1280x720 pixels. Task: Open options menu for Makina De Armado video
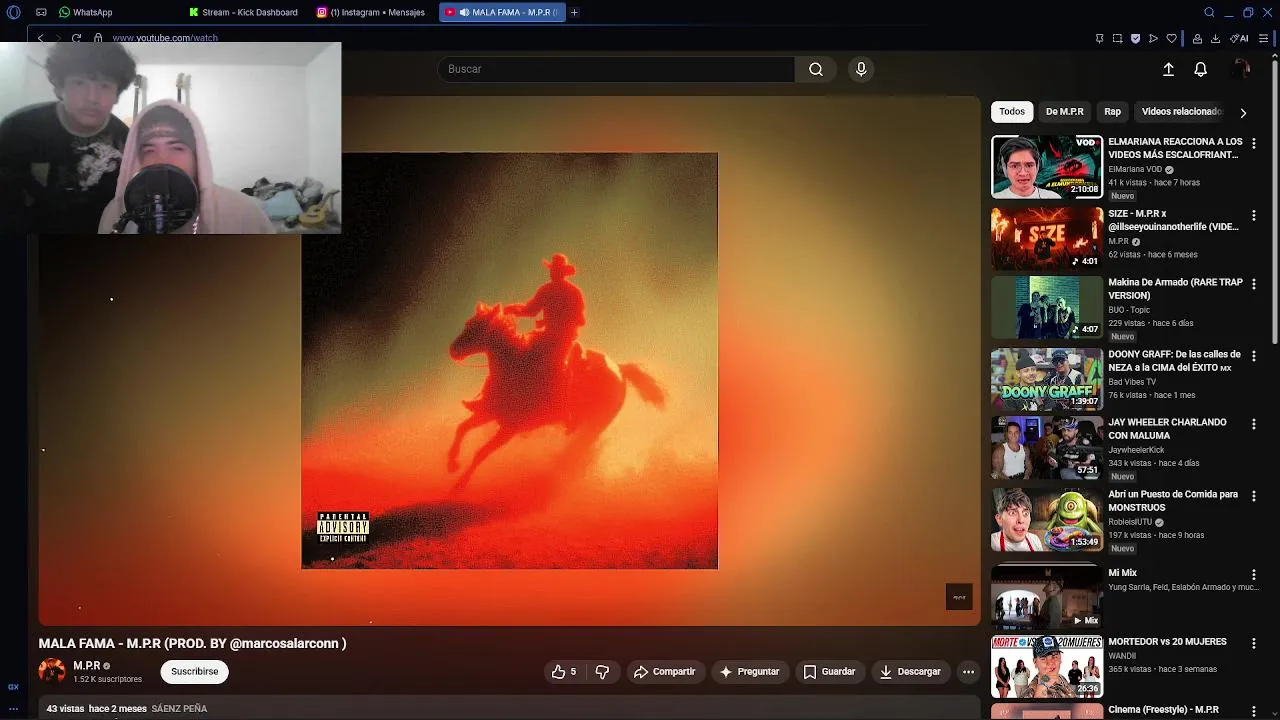[x=1253, y=285]
